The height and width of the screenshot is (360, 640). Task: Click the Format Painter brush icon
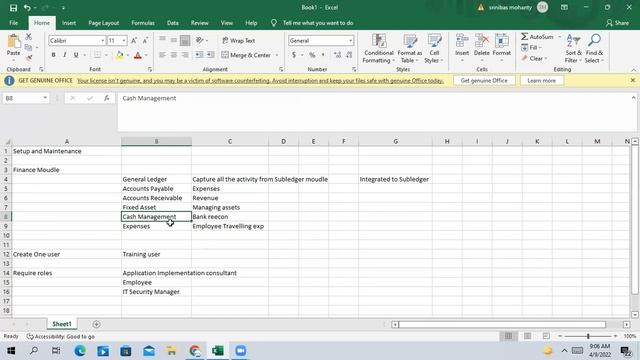29,58
